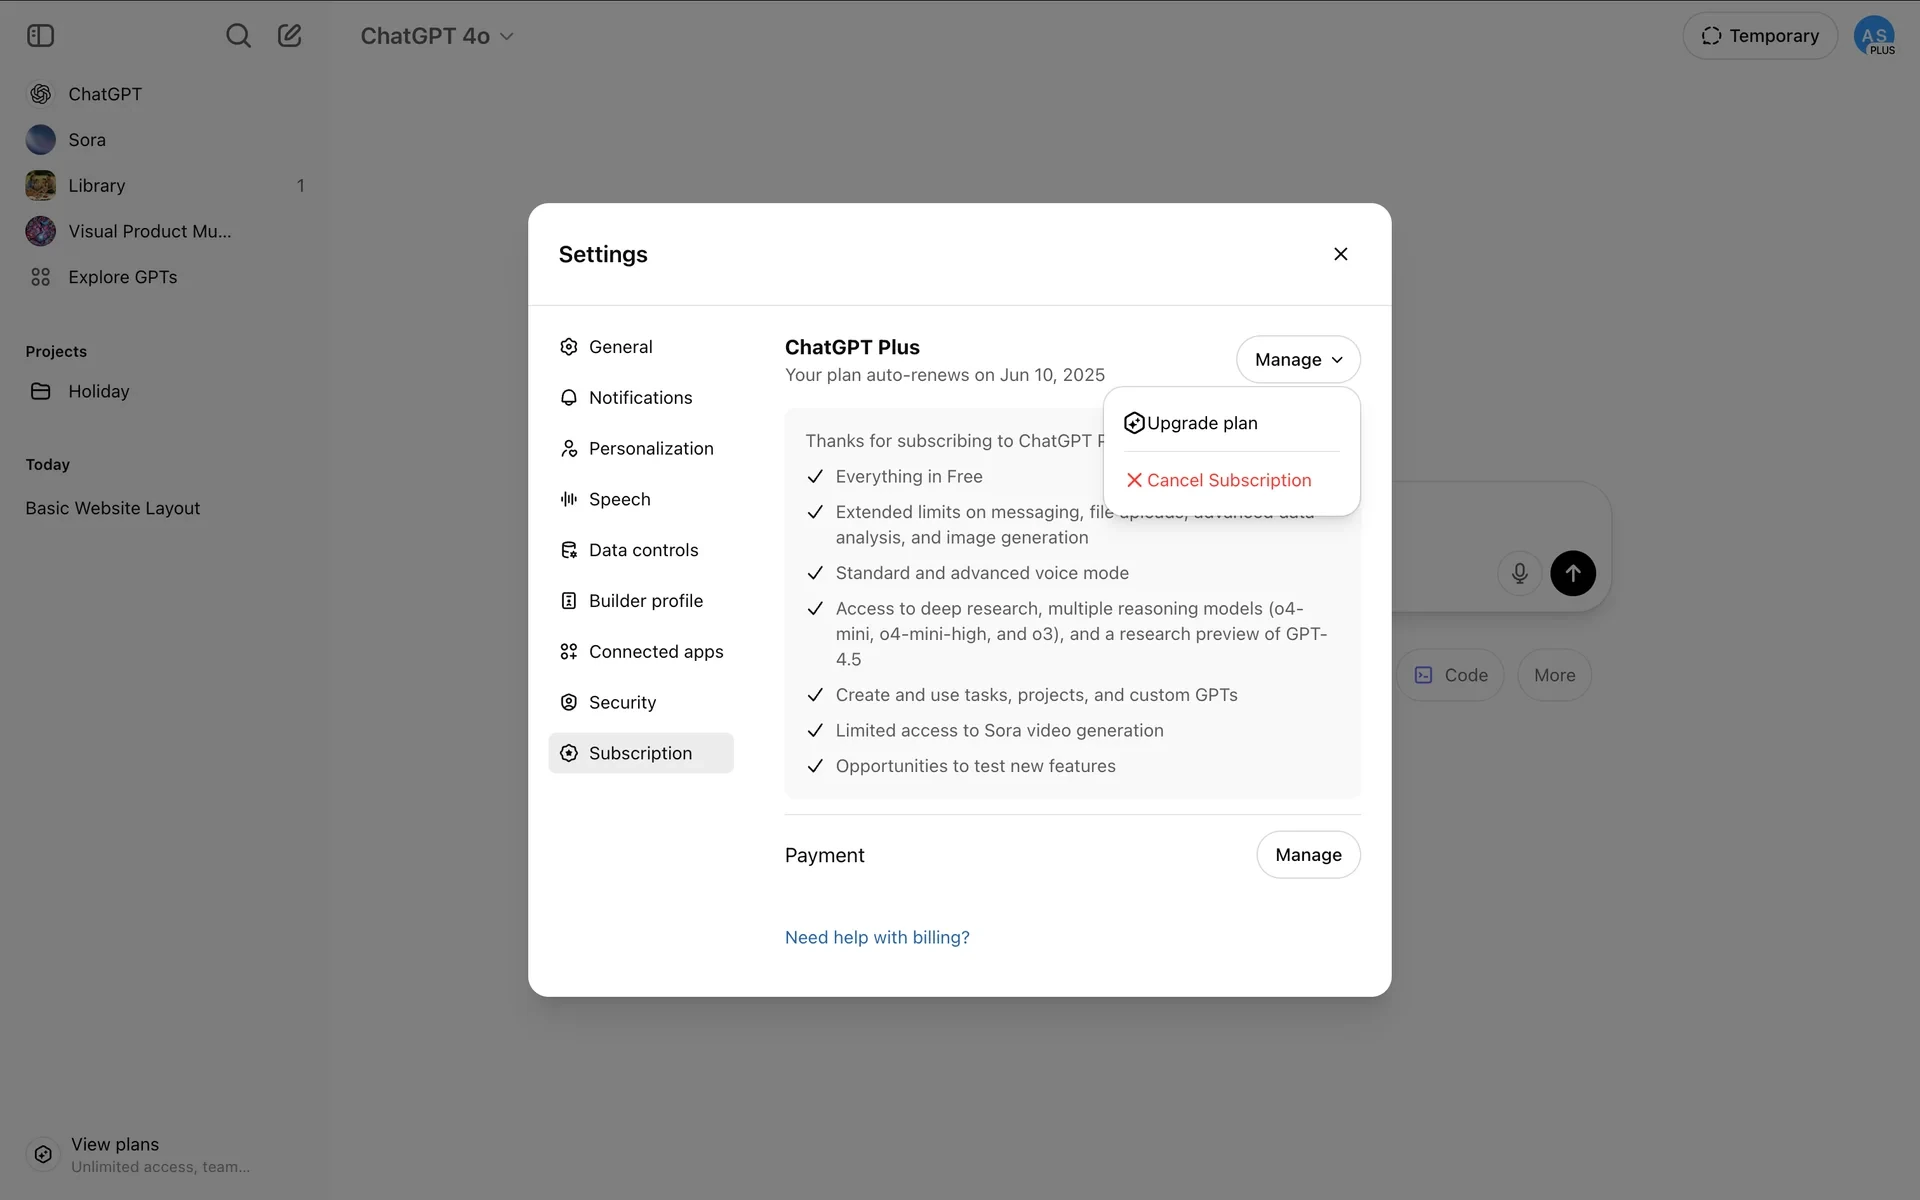Image resolution: width=1920 pixels, height=1200 pixels.
Task: Click the Speech waveform icon
Action: [x=569, y=499]
